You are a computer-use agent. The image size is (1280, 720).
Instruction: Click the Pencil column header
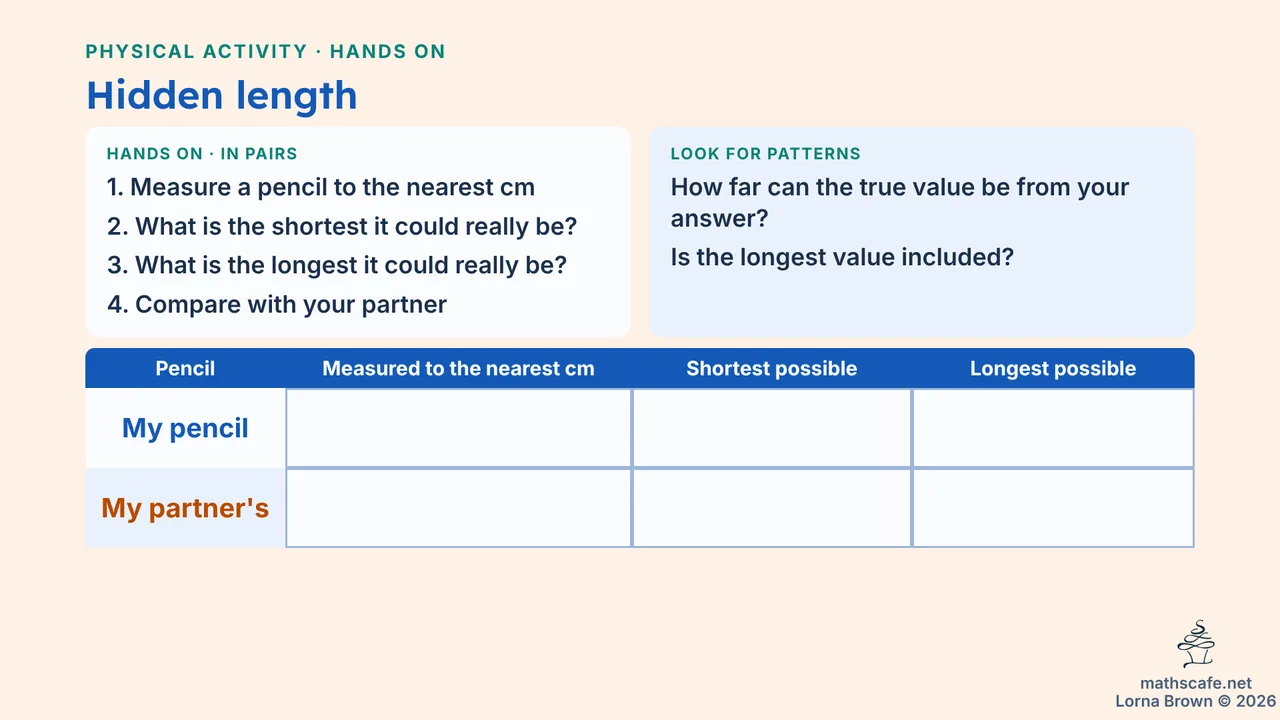[185, 368]
